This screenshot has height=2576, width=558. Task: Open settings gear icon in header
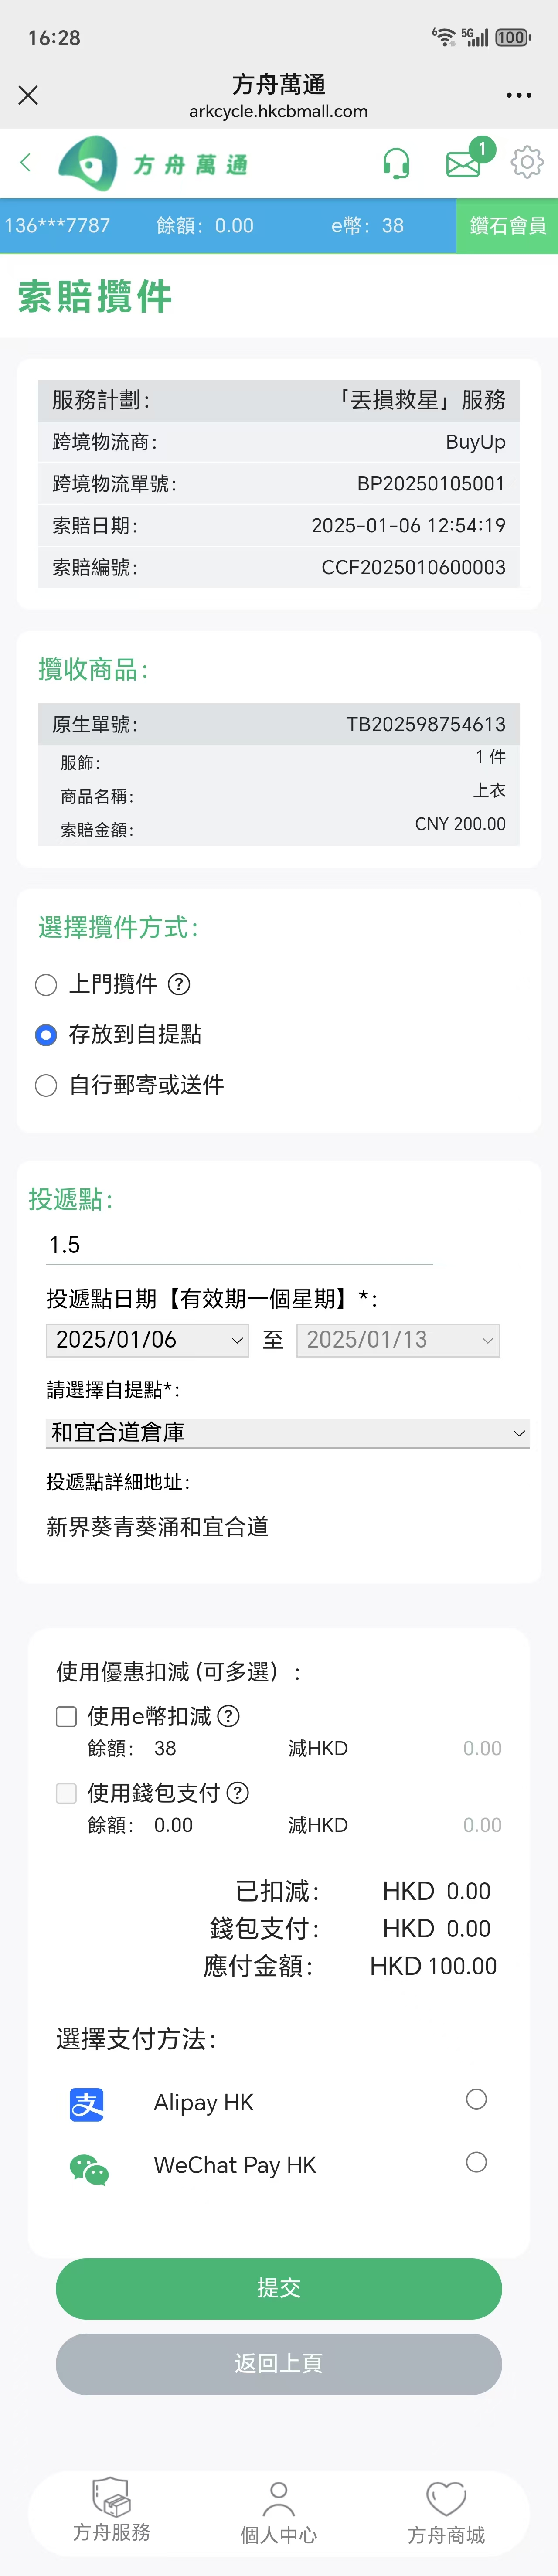[x=527, y=162]
